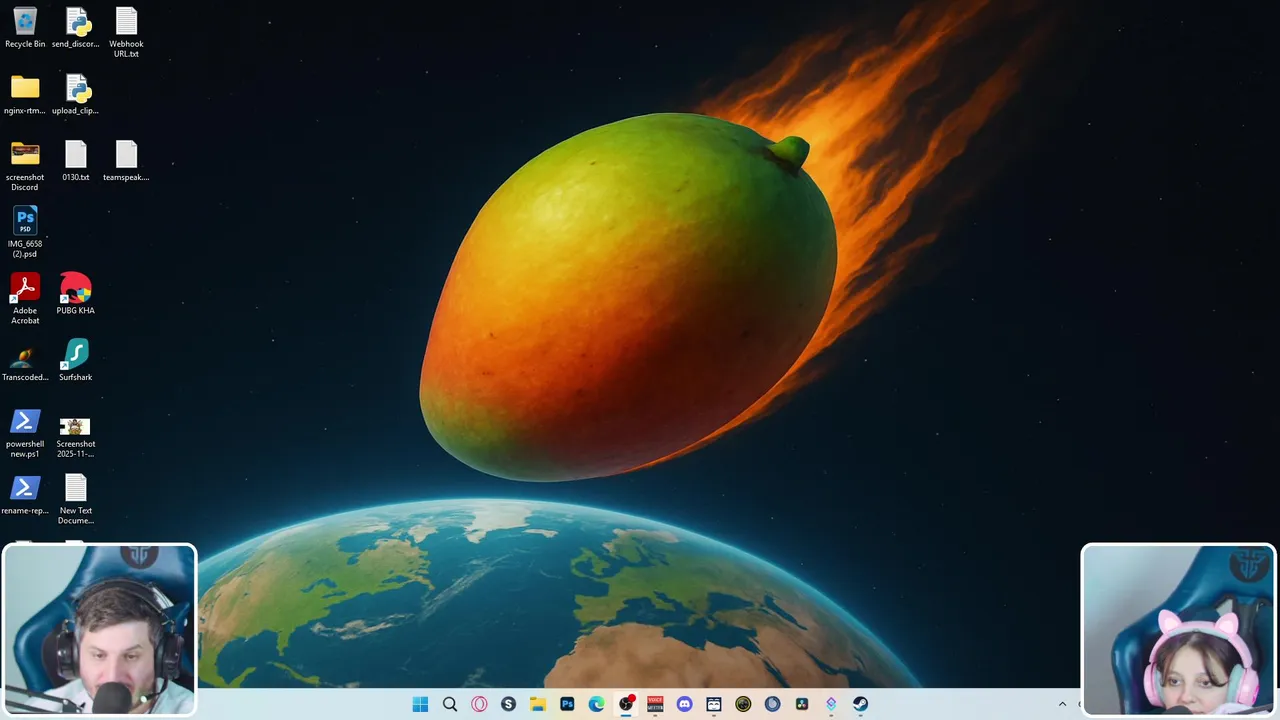Click the left webcam overlay of man
Viewport: 1280px width, 720px height.
(99, 630)
